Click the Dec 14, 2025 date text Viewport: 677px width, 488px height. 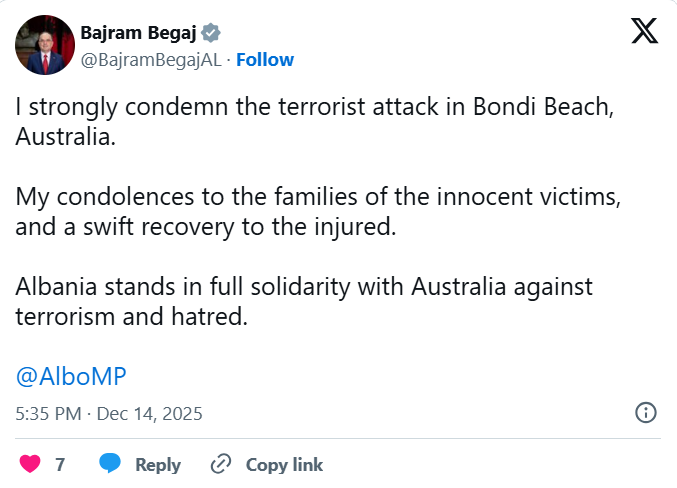pyautogui.click(x=149, y=412)
